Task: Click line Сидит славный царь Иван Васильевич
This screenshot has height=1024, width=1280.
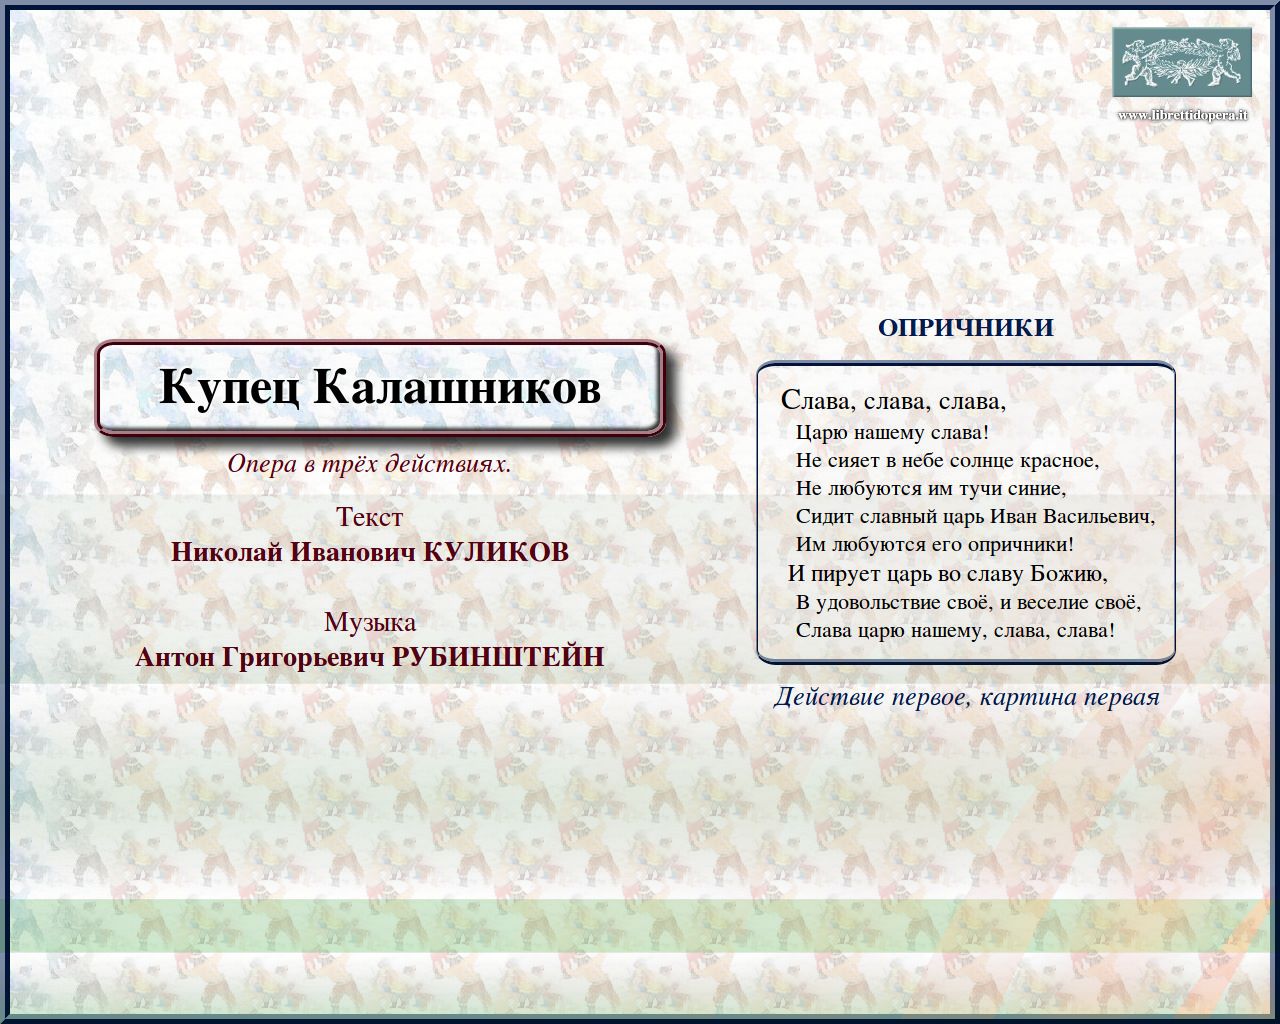Action: coord(975,517)
